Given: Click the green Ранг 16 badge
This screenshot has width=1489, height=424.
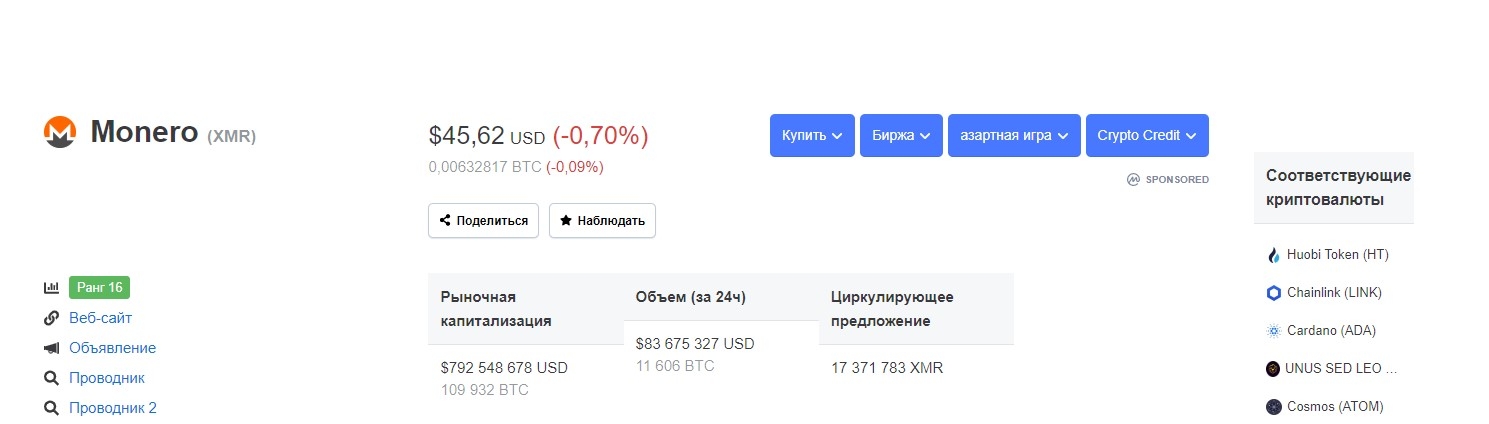Looking at the screenshot, I should (x=99, y=288).
